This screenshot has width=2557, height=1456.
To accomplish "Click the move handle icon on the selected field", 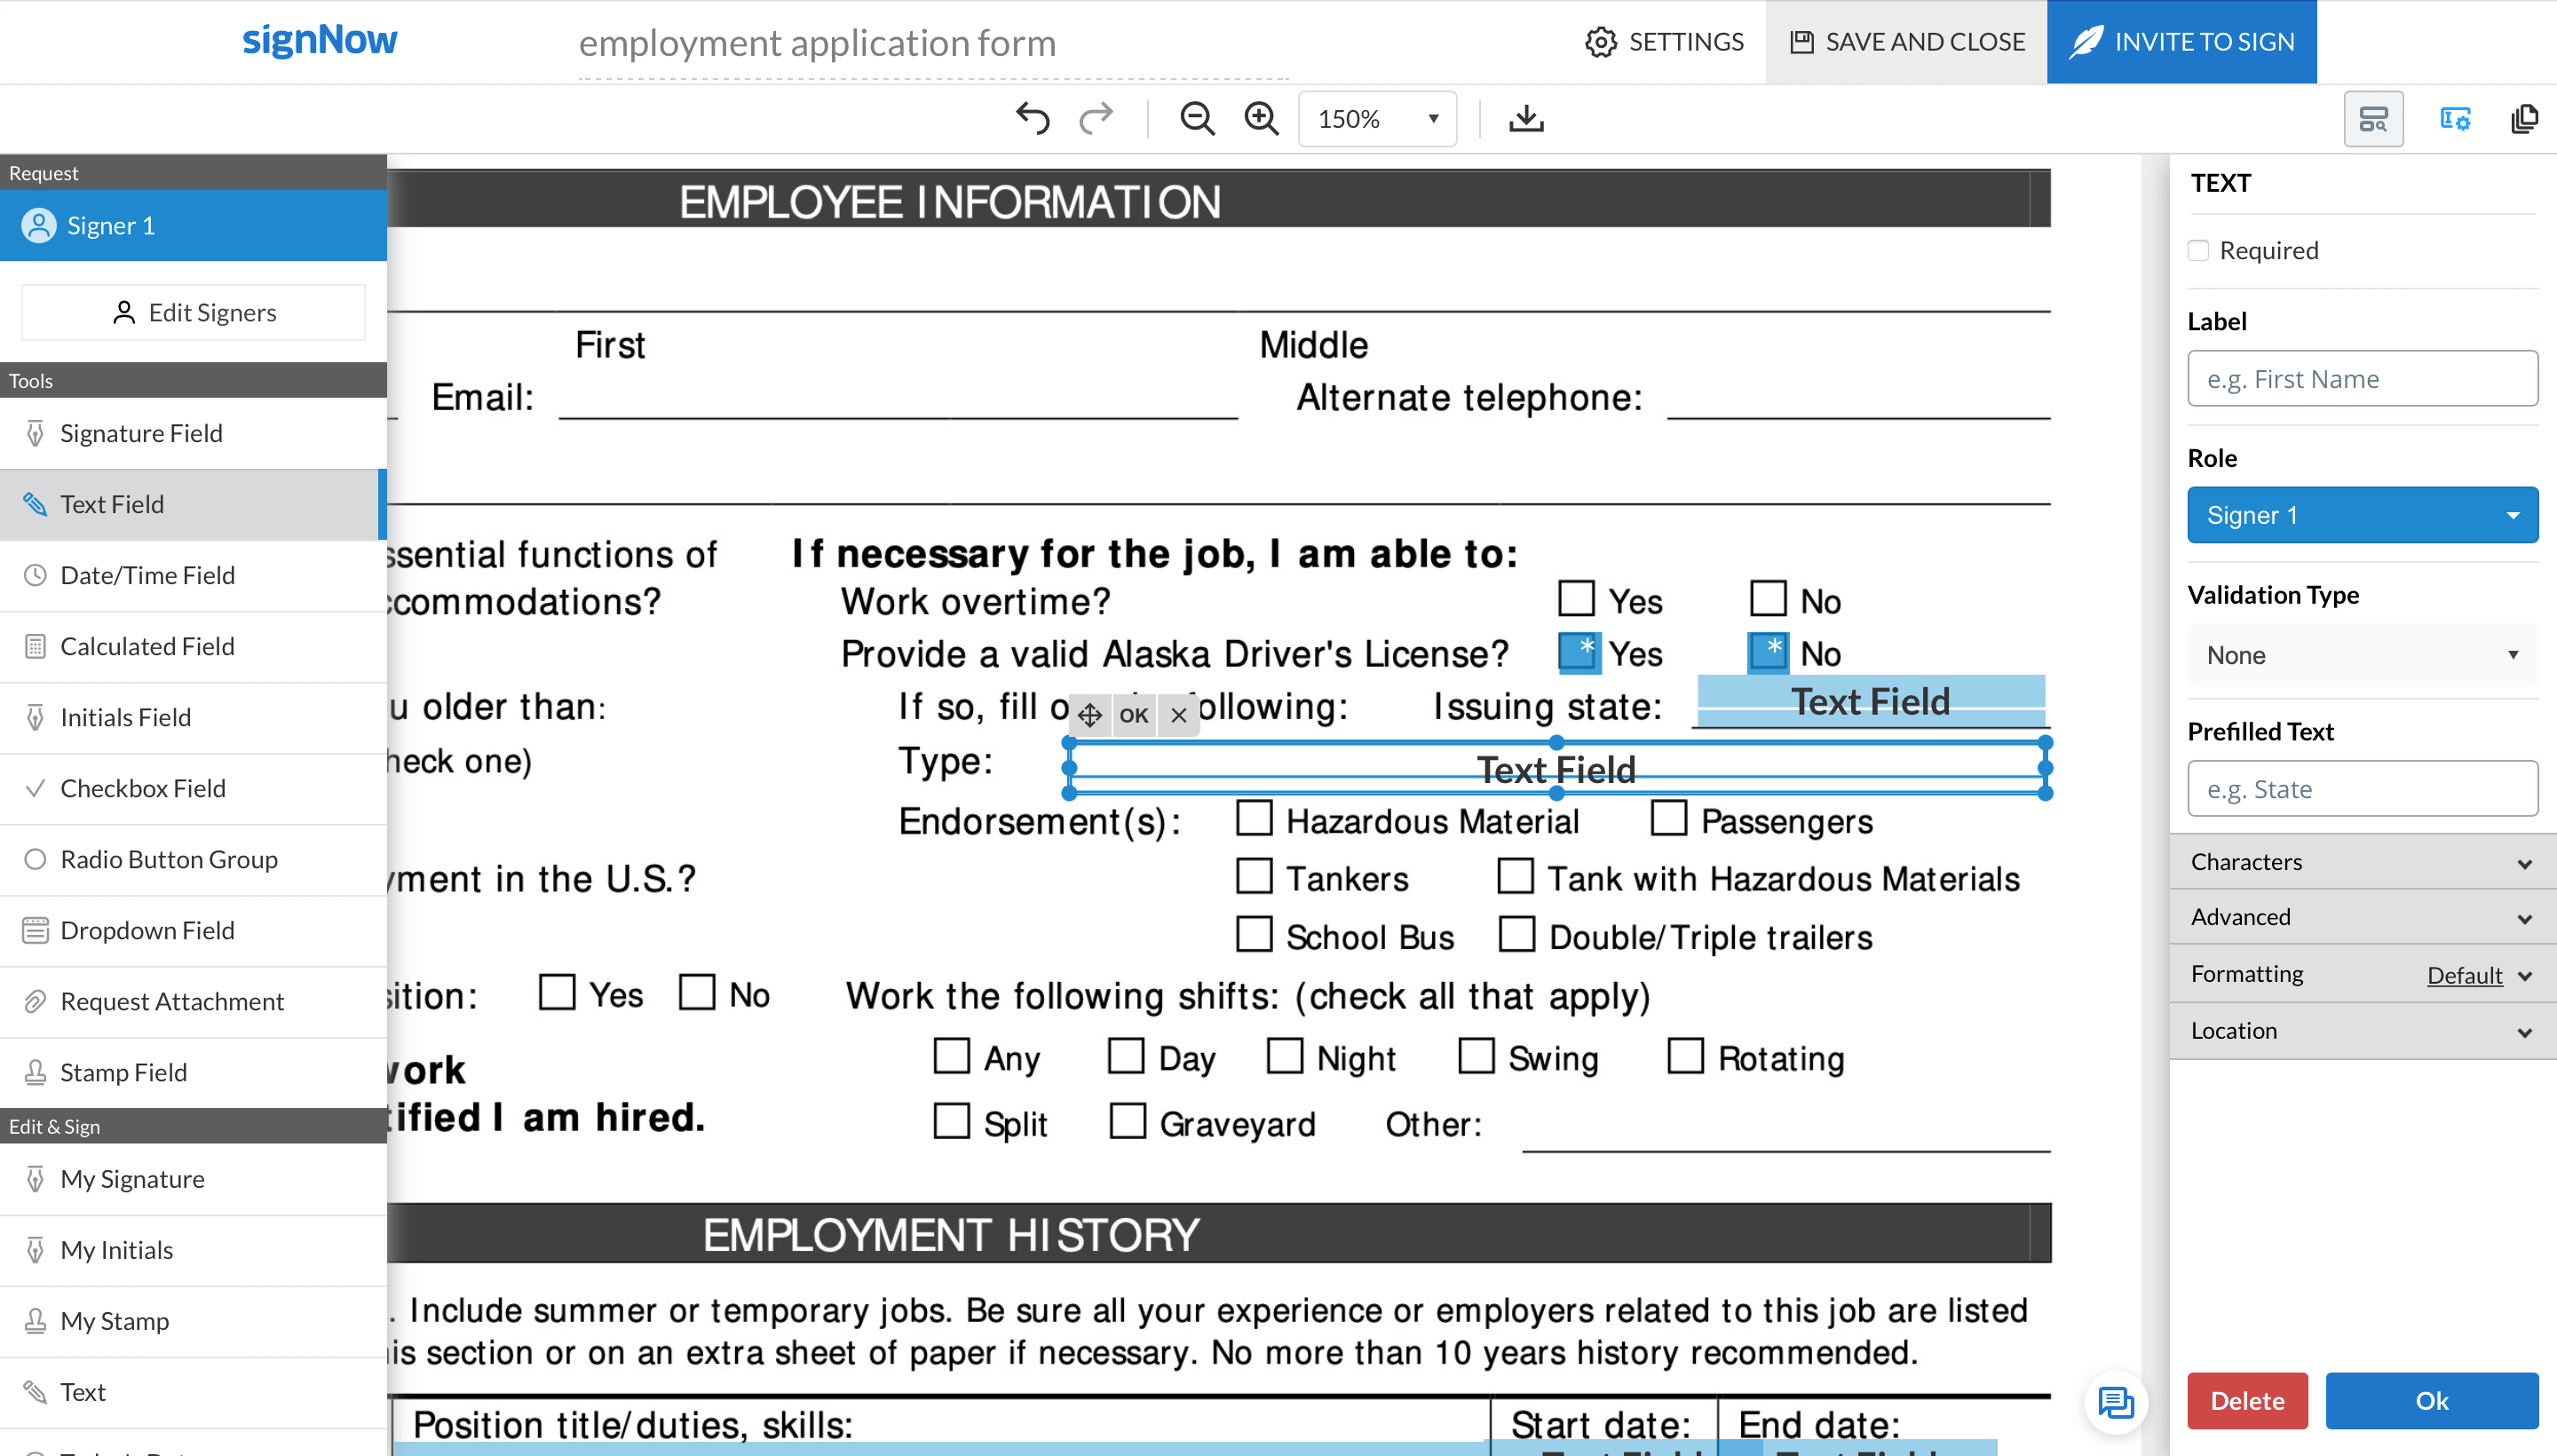I will tap(1090, 715).
